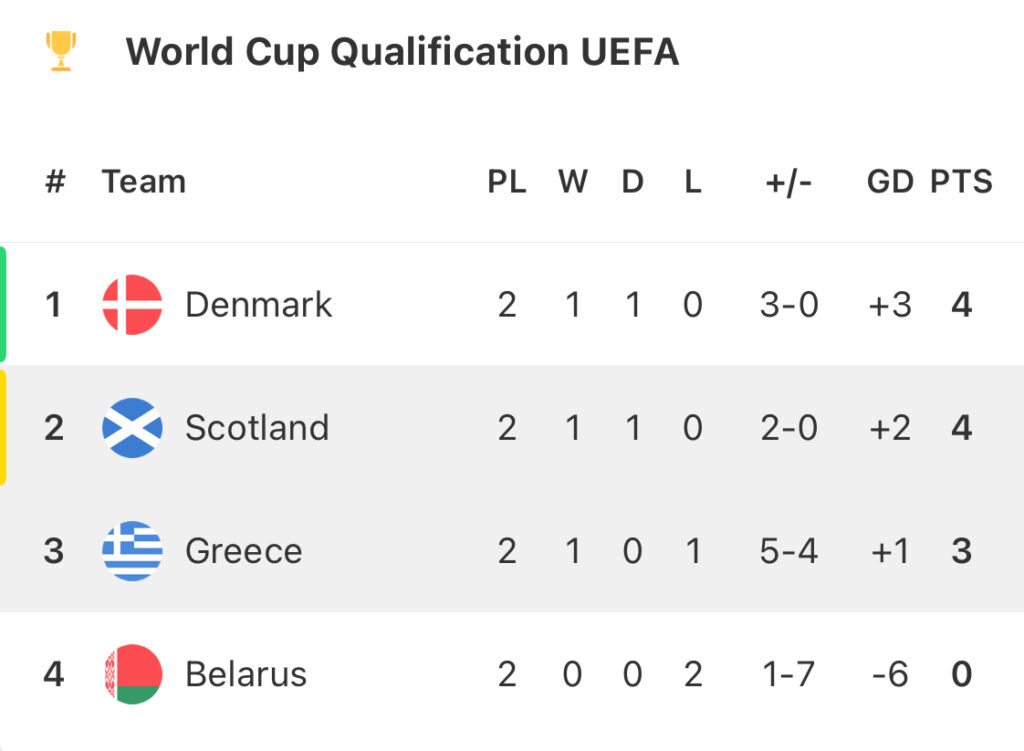1024x751 pixels.
Task: Click the gold trophy icon
Action: tap(61, 51)
